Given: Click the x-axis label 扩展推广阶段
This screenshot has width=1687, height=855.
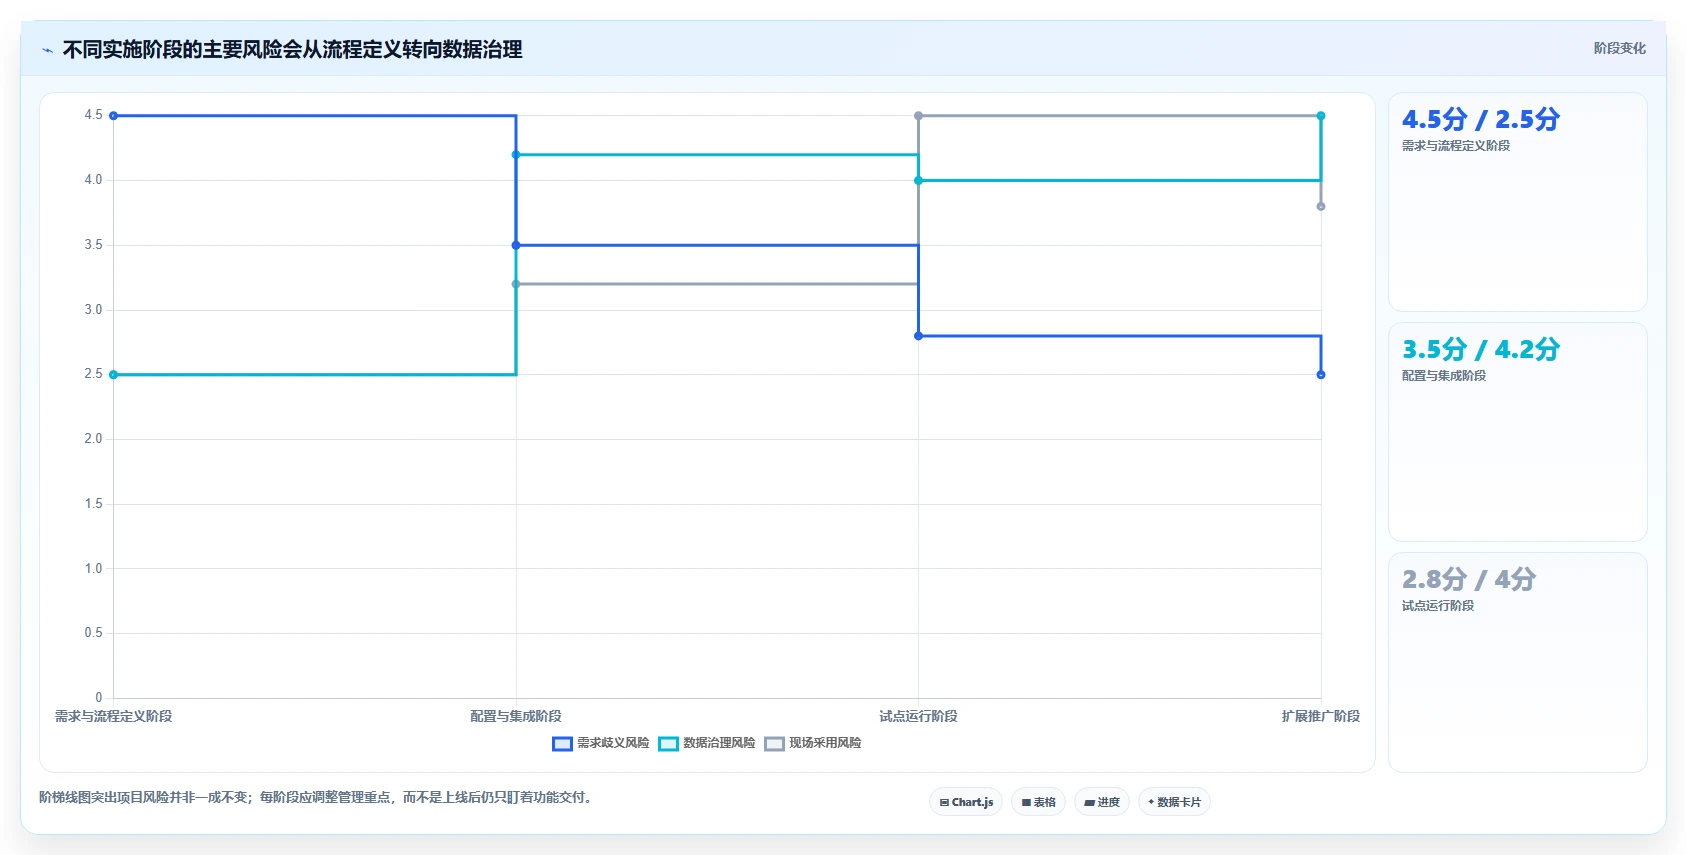Looking at the screenshot, I should (x=1321, y=716).
